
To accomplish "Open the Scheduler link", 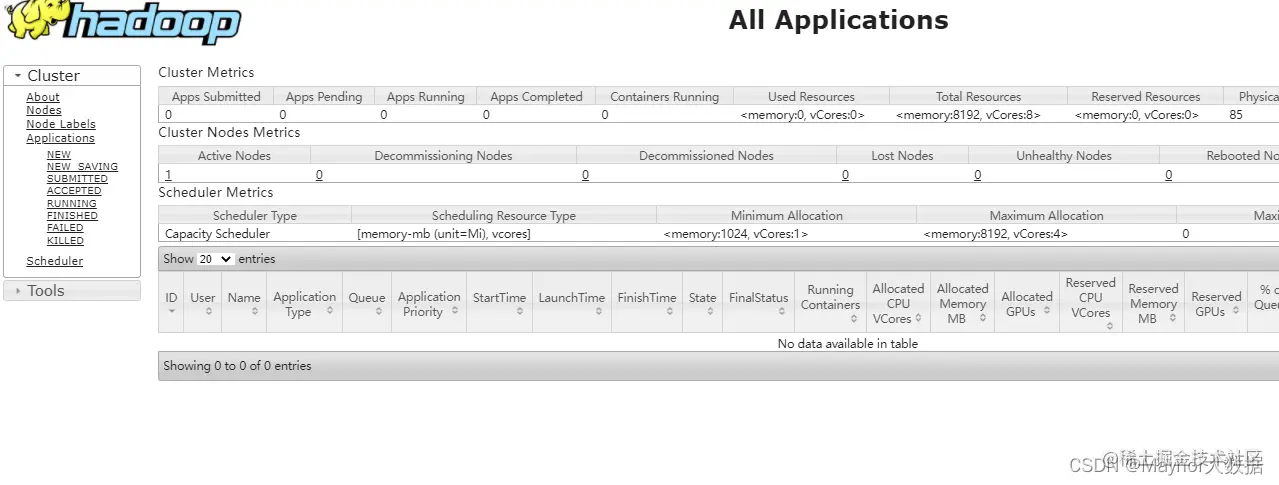I will 55,261.
